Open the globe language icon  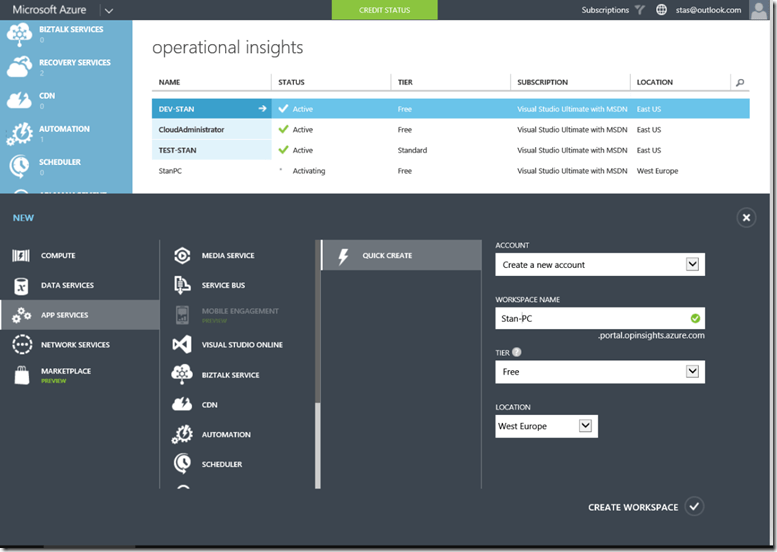(x=662, y=10)
